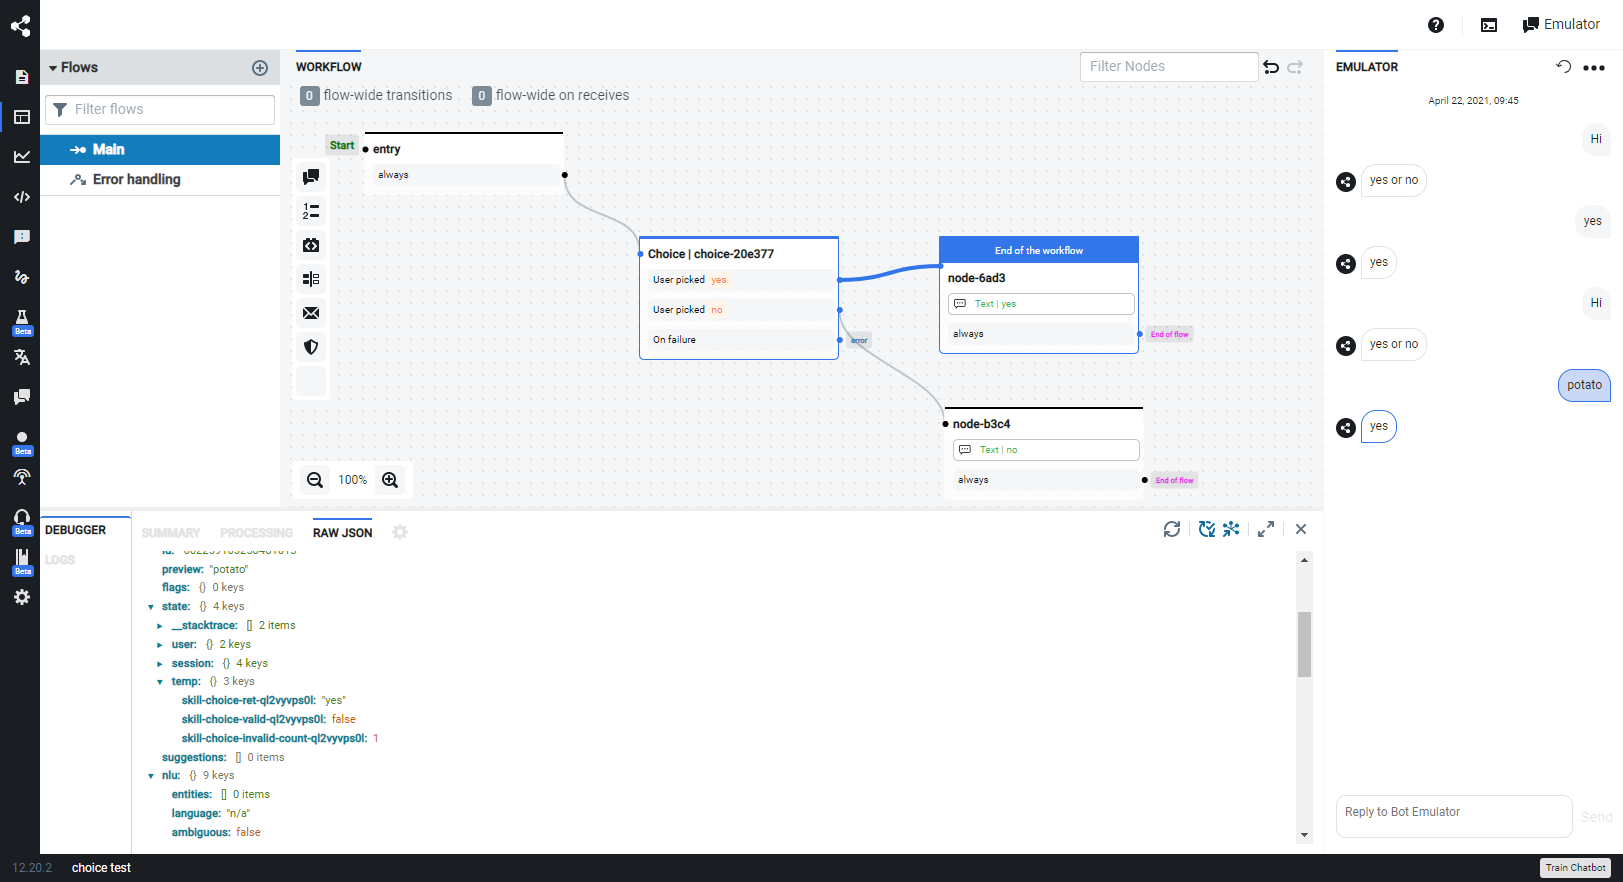
Task: Zoom in the workflow canvas
Action: click(x=390, y=480)
